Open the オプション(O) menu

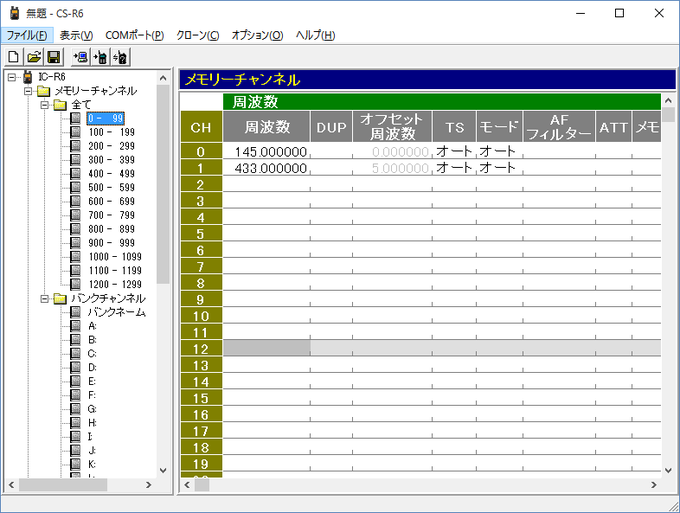click(257, 35)
